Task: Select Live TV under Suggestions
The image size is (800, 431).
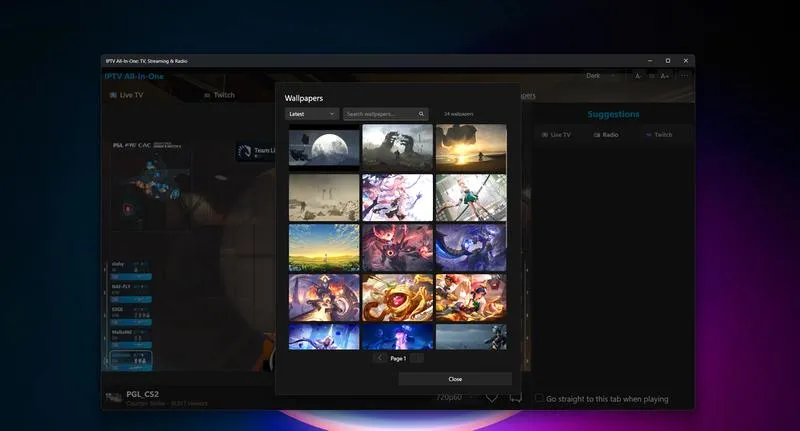Action: 556,135
